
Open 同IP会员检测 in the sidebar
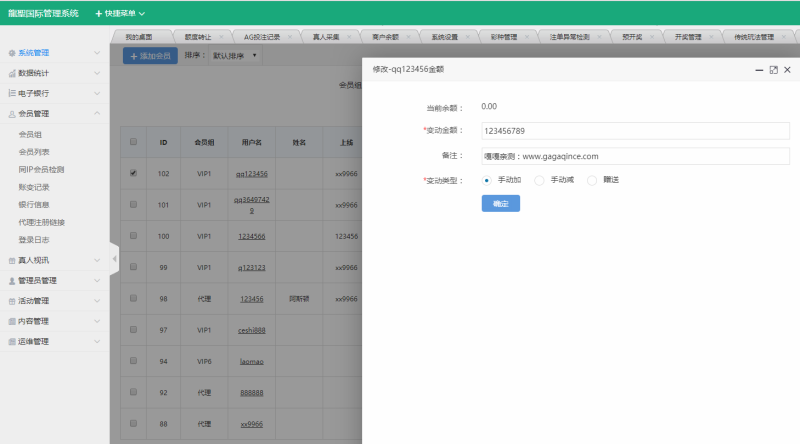pyautogui.click(x=41, y=169)
